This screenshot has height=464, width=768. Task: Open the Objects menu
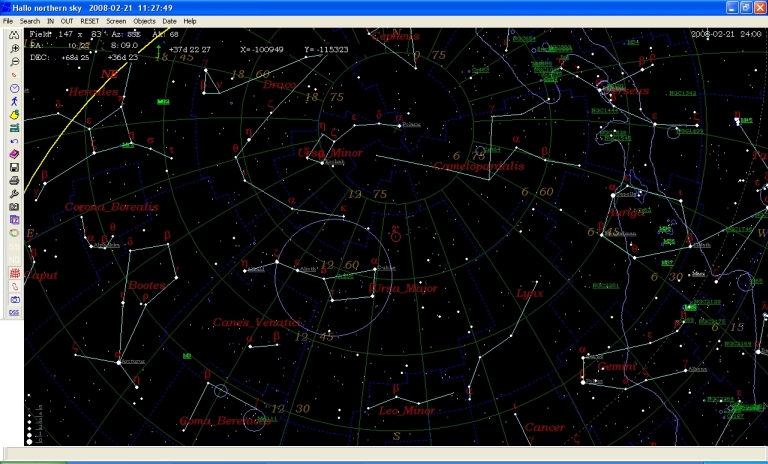144,21
